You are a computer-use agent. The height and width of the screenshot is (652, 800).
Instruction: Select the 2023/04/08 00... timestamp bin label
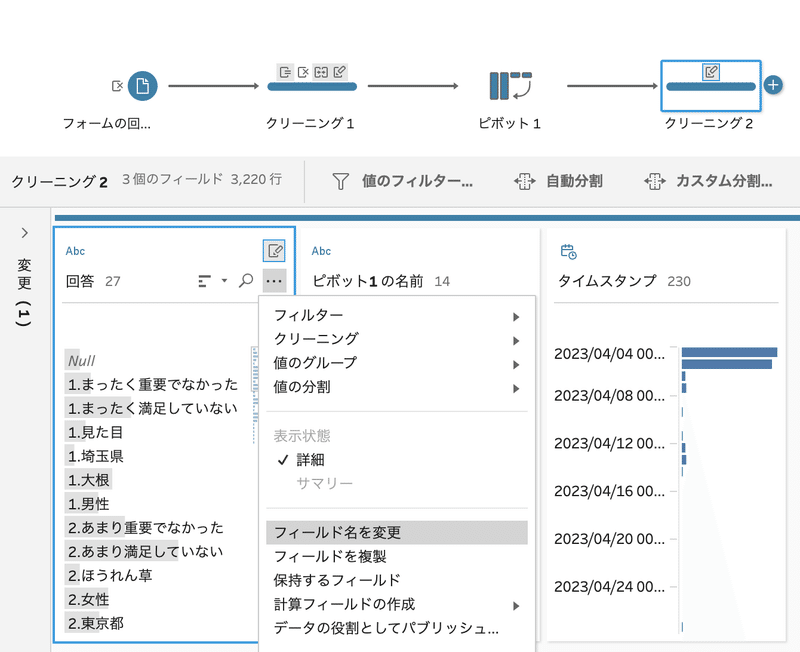pos(609,396)
